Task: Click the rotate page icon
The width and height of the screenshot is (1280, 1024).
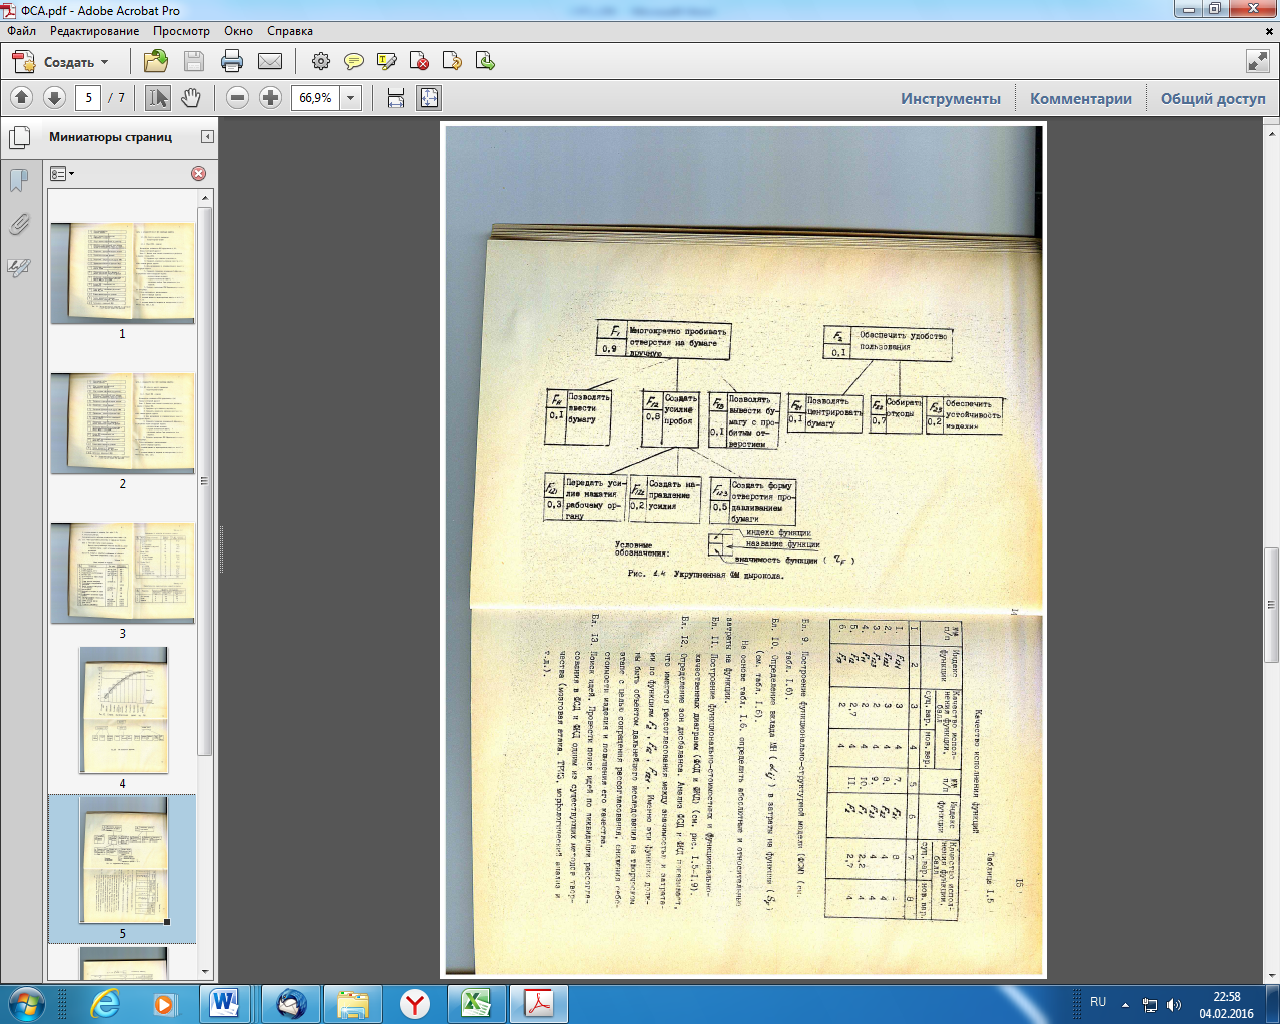Action: coord(453,62)
